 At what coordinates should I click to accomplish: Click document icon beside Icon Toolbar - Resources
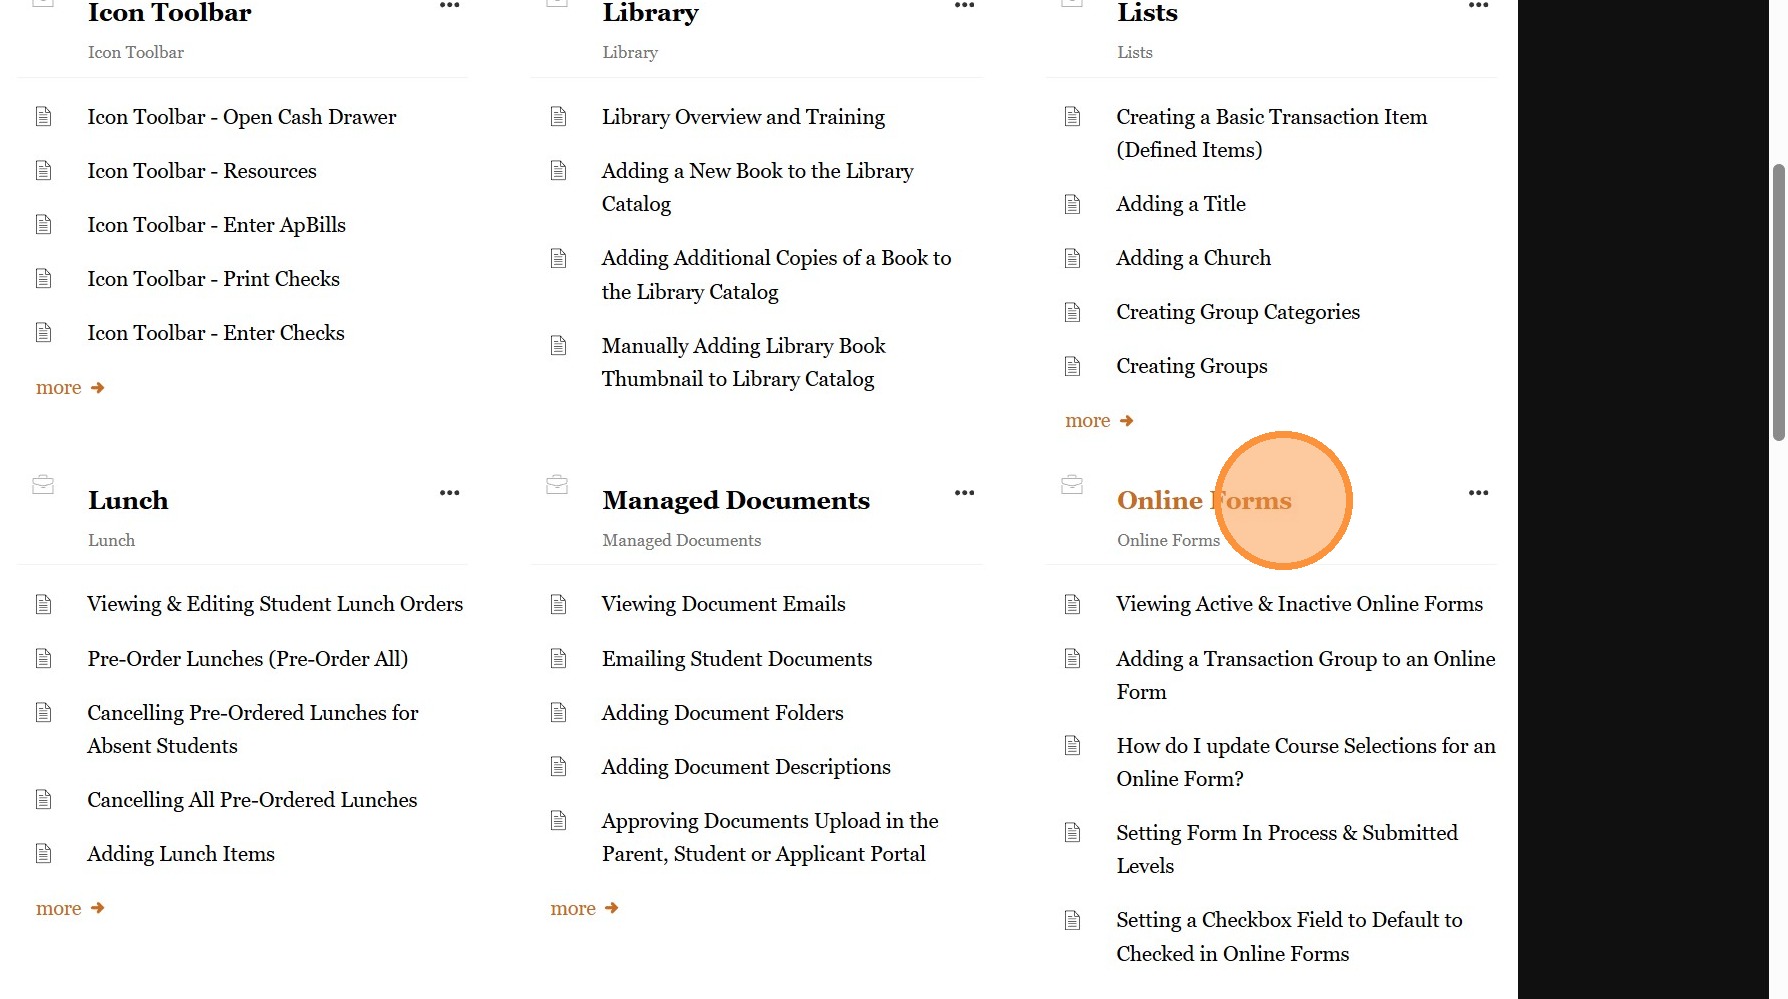click(43, 171)
